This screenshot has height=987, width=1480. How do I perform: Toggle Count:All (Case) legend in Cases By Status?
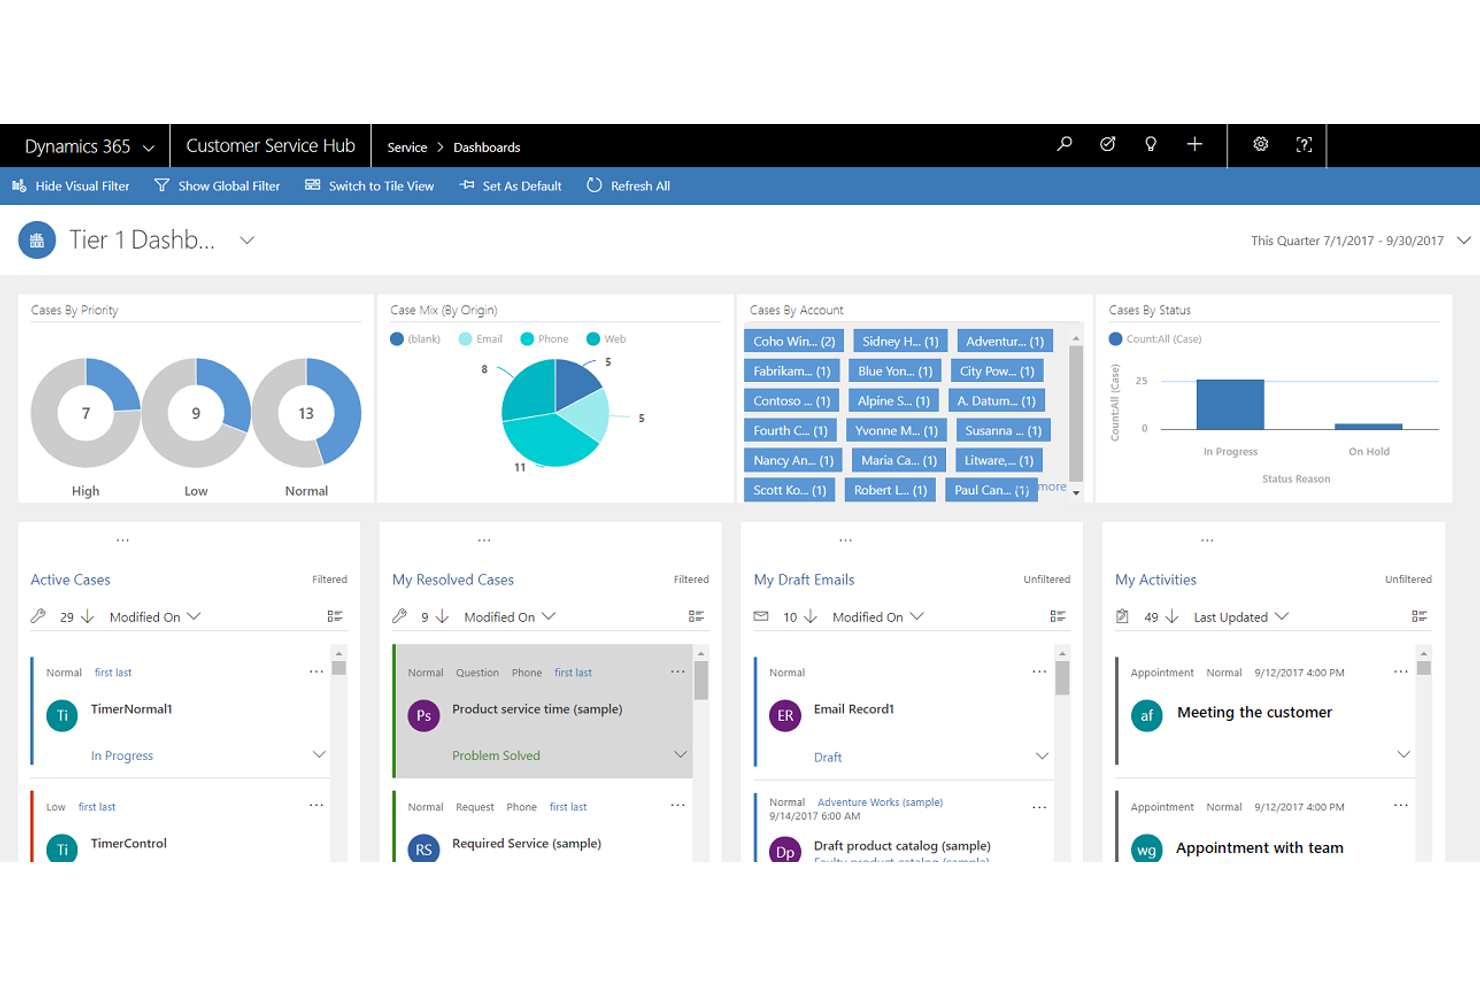click(1155, 339)
